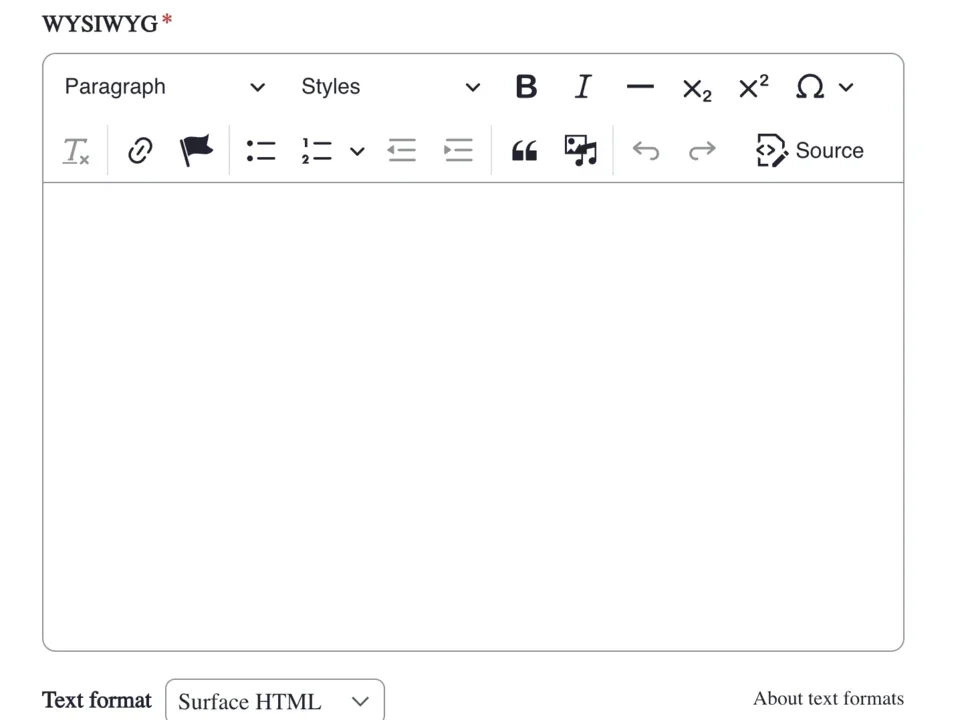Change the Surface HTML text format
This screenshot has width=960, height=720.
click(x=274, y=701)
